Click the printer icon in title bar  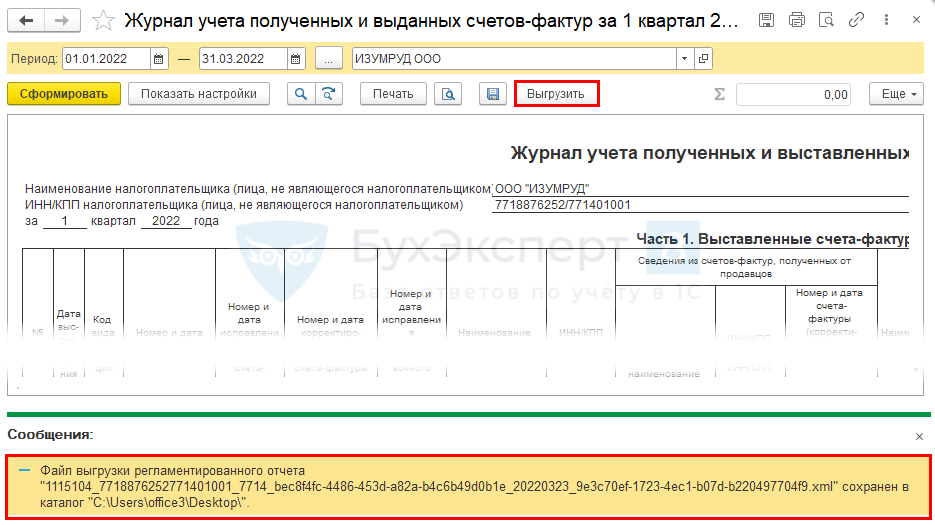(796, 20)
